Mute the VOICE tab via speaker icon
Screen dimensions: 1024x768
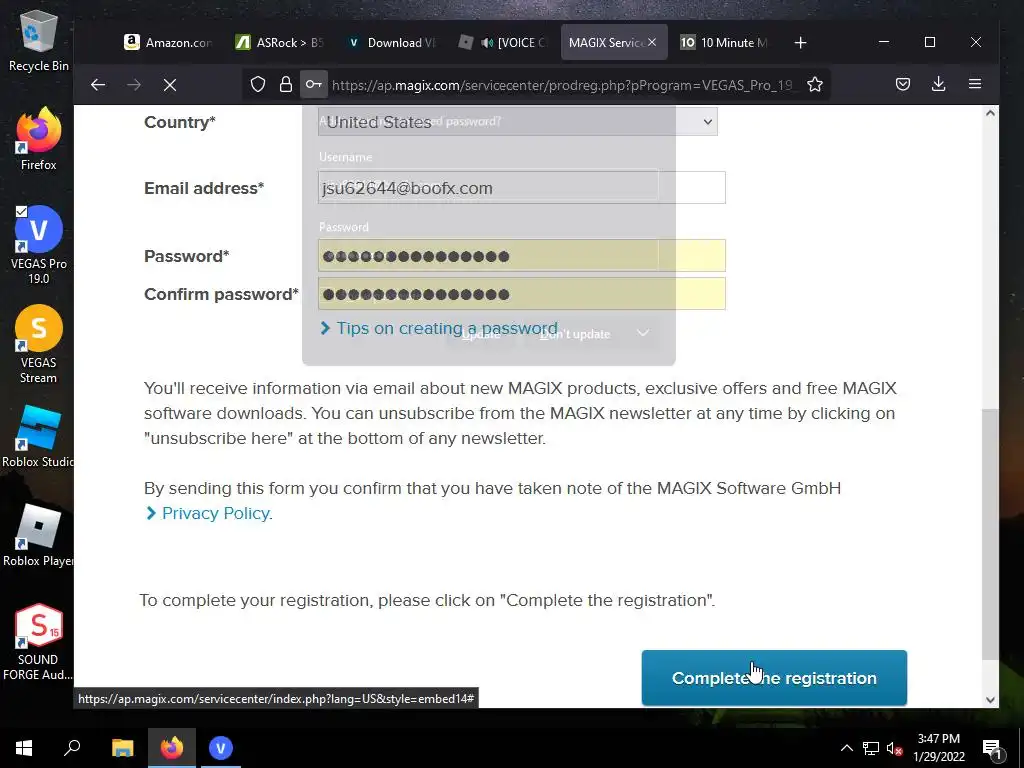point(487,42)
